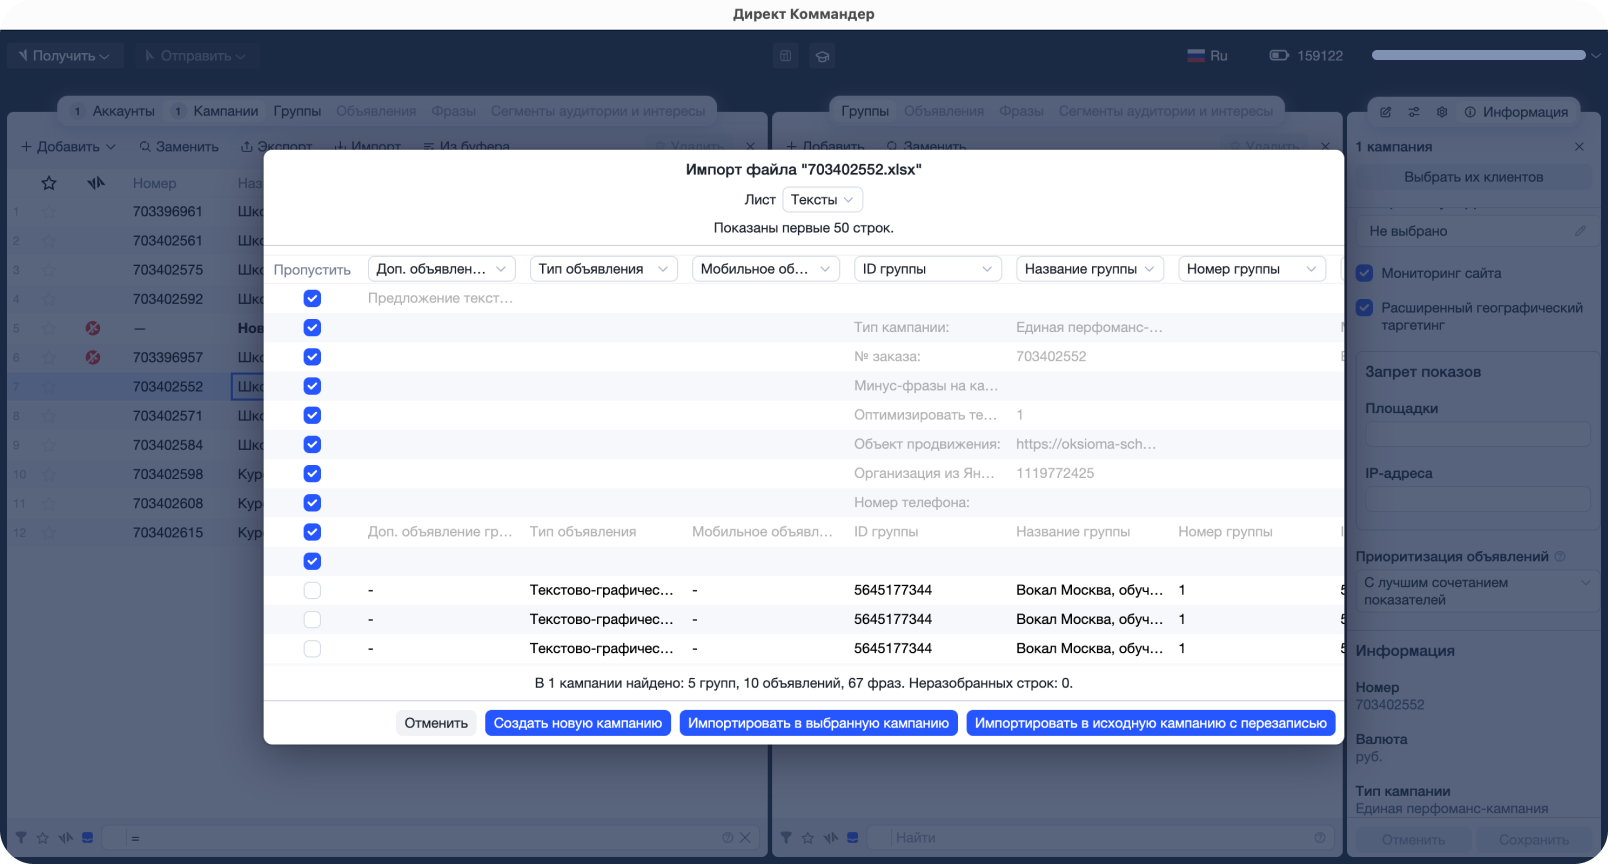Uncheck skip box for Минус-фразы row

tap(312, 386)
